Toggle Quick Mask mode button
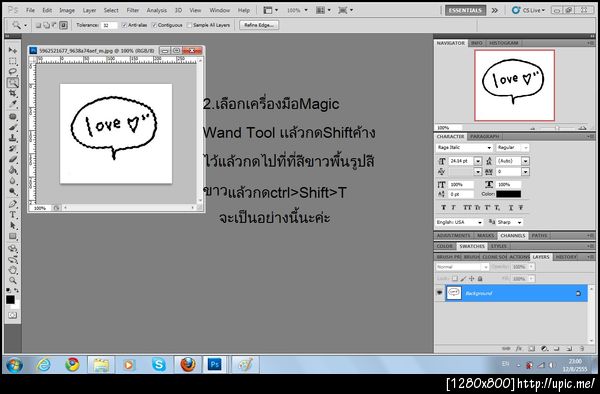This screenshot has width=600, height=394. [13, 315]
